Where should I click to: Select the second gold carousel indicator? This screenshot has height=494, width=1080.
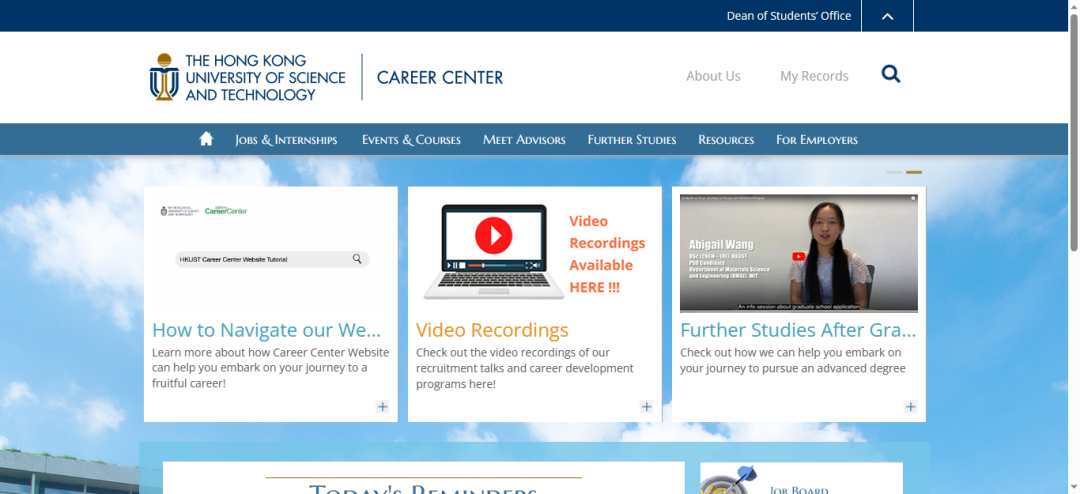click(x=913, y=172)
